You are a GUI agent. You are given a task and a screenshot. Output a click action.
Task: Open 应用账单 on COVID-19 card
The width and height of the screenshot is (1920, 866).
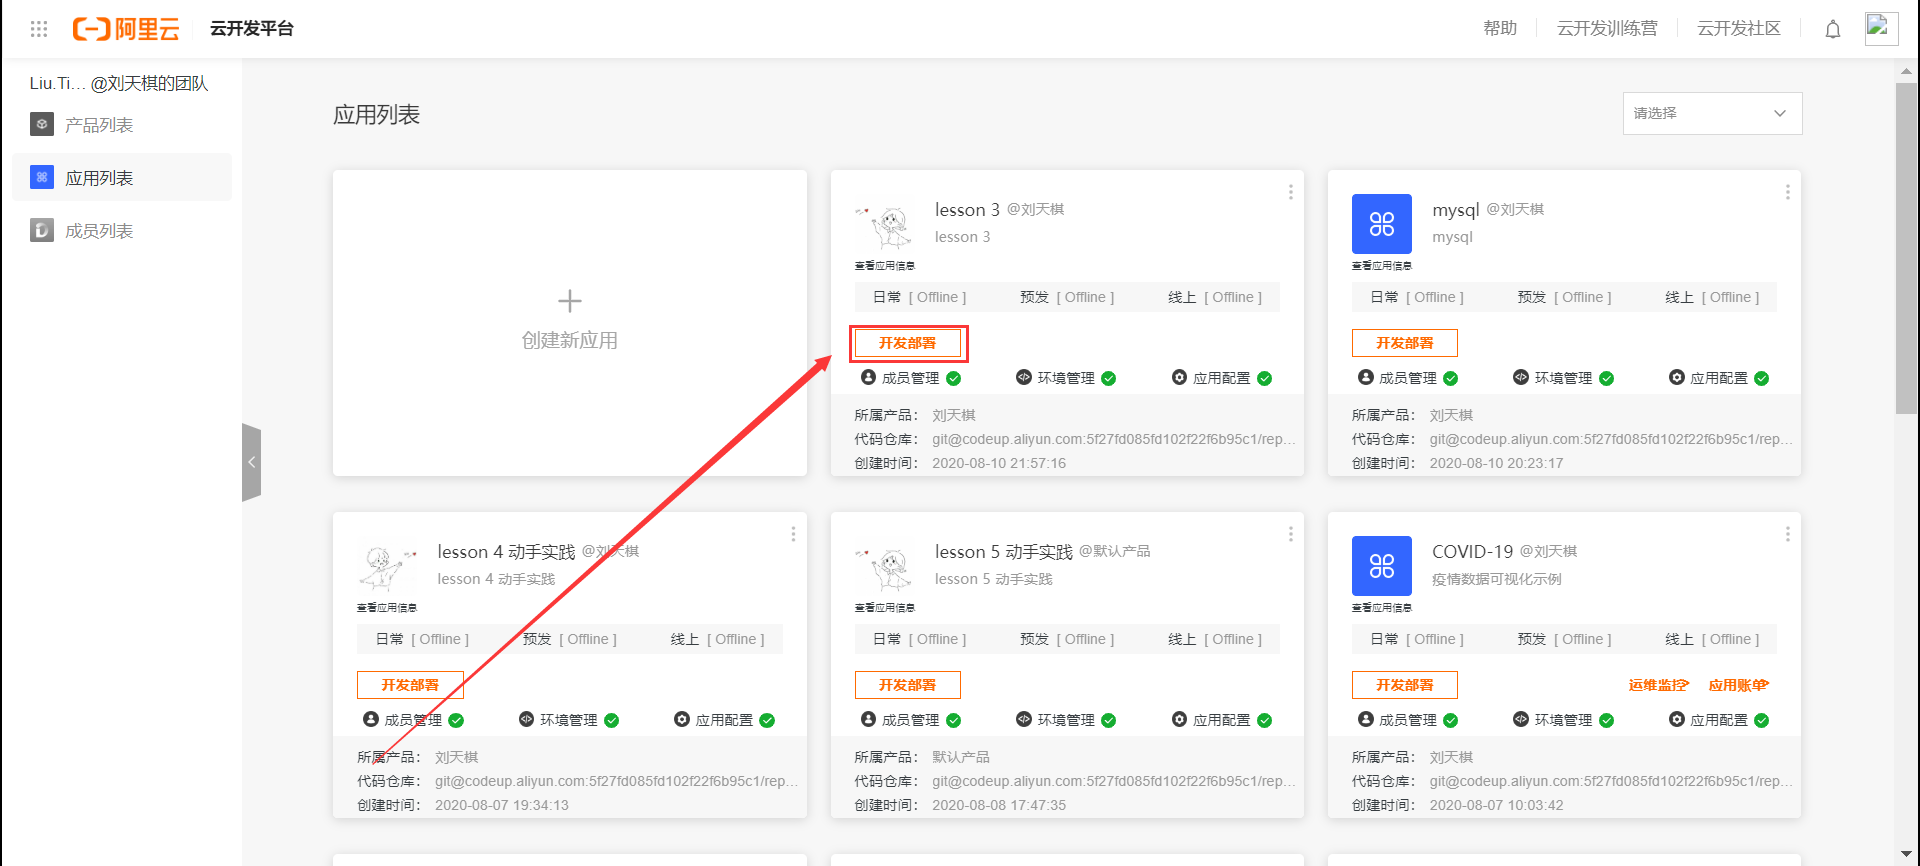[1738, 685]
